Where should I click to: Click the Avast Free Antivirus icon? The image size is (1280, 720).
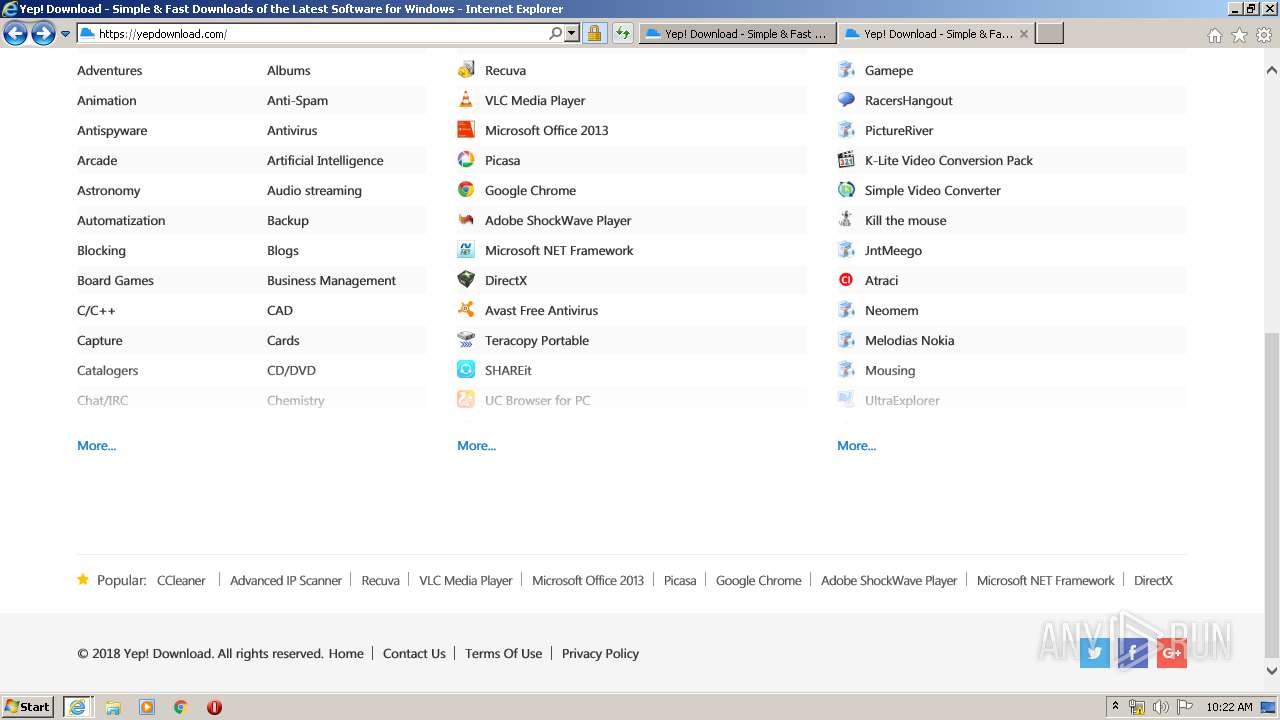466,310
